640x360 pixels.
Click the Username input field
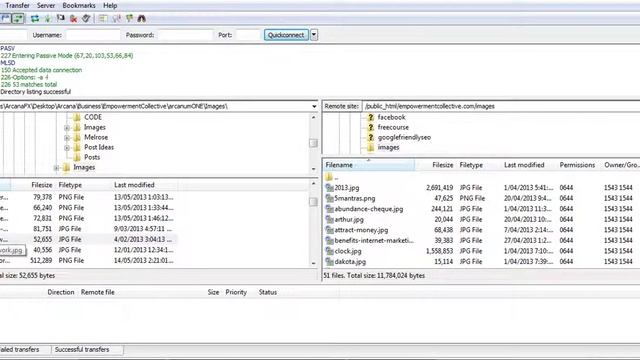(93, 35)
